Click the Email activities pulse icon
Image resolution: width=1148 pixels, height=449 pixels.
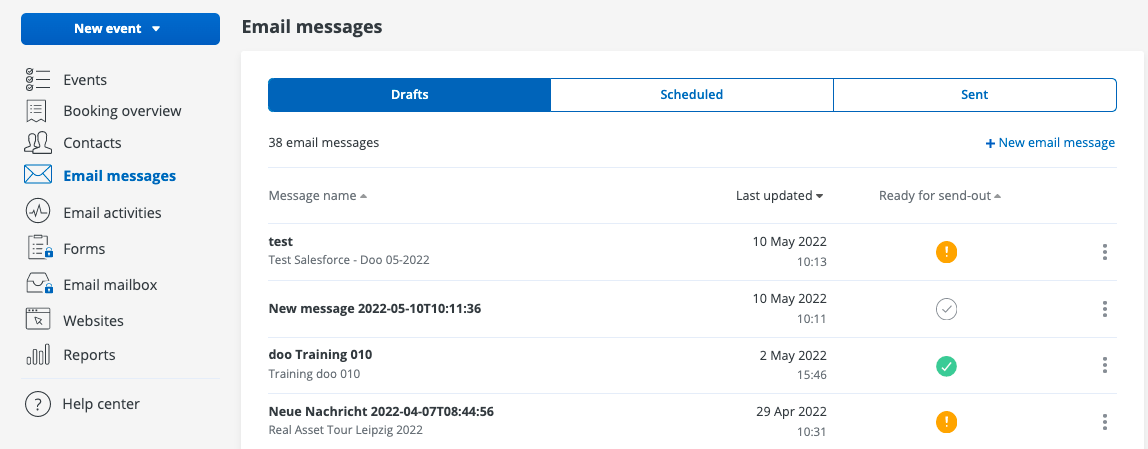37,212
